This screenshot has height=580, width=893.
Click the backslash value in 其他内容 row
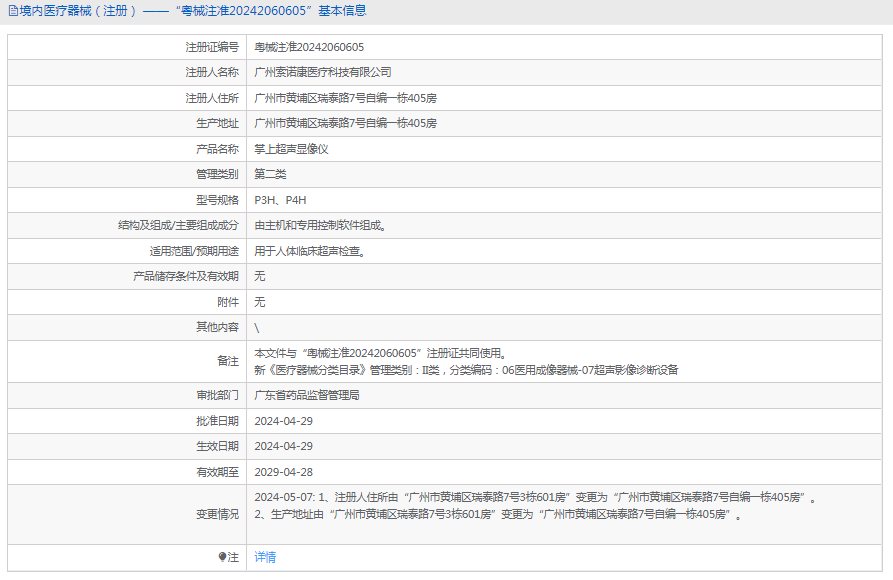[x=257, y=328]
